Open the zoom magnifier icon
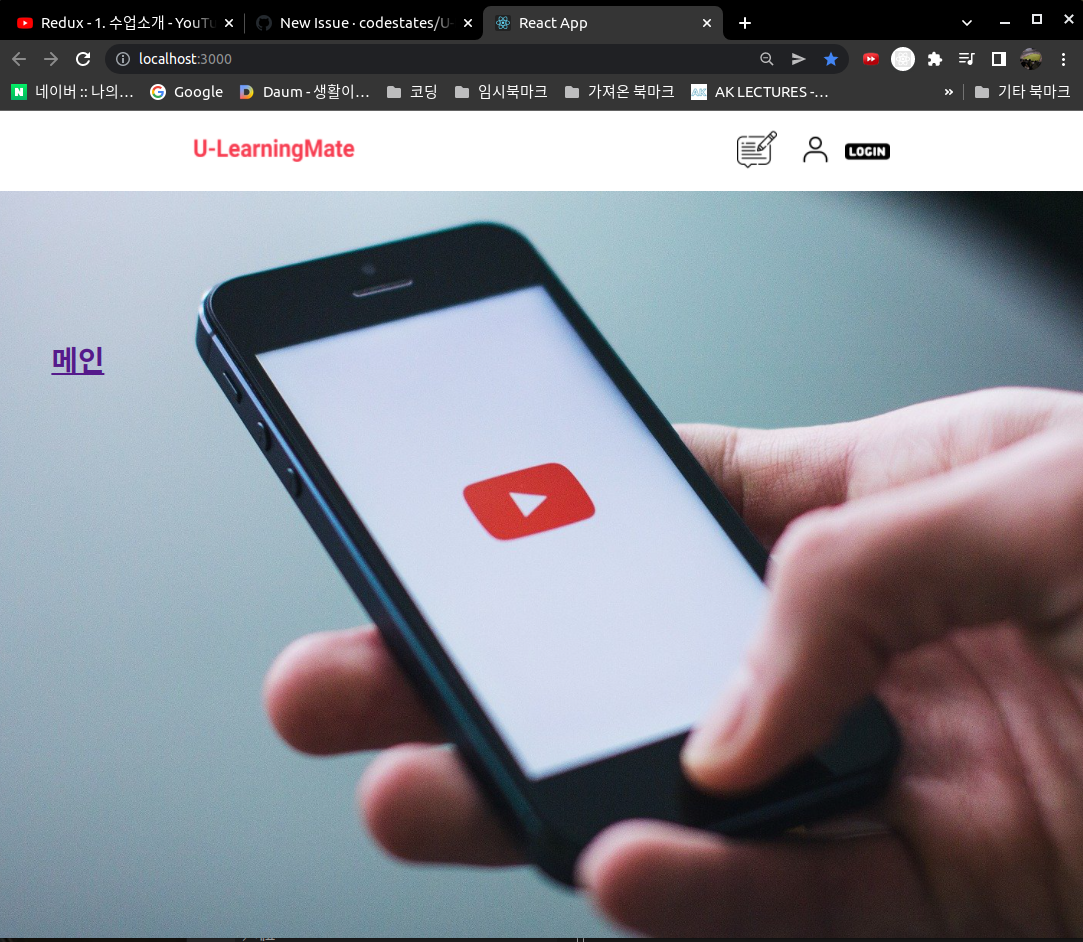The height and width of the screenshot is (942, 1083). (767, 59)
